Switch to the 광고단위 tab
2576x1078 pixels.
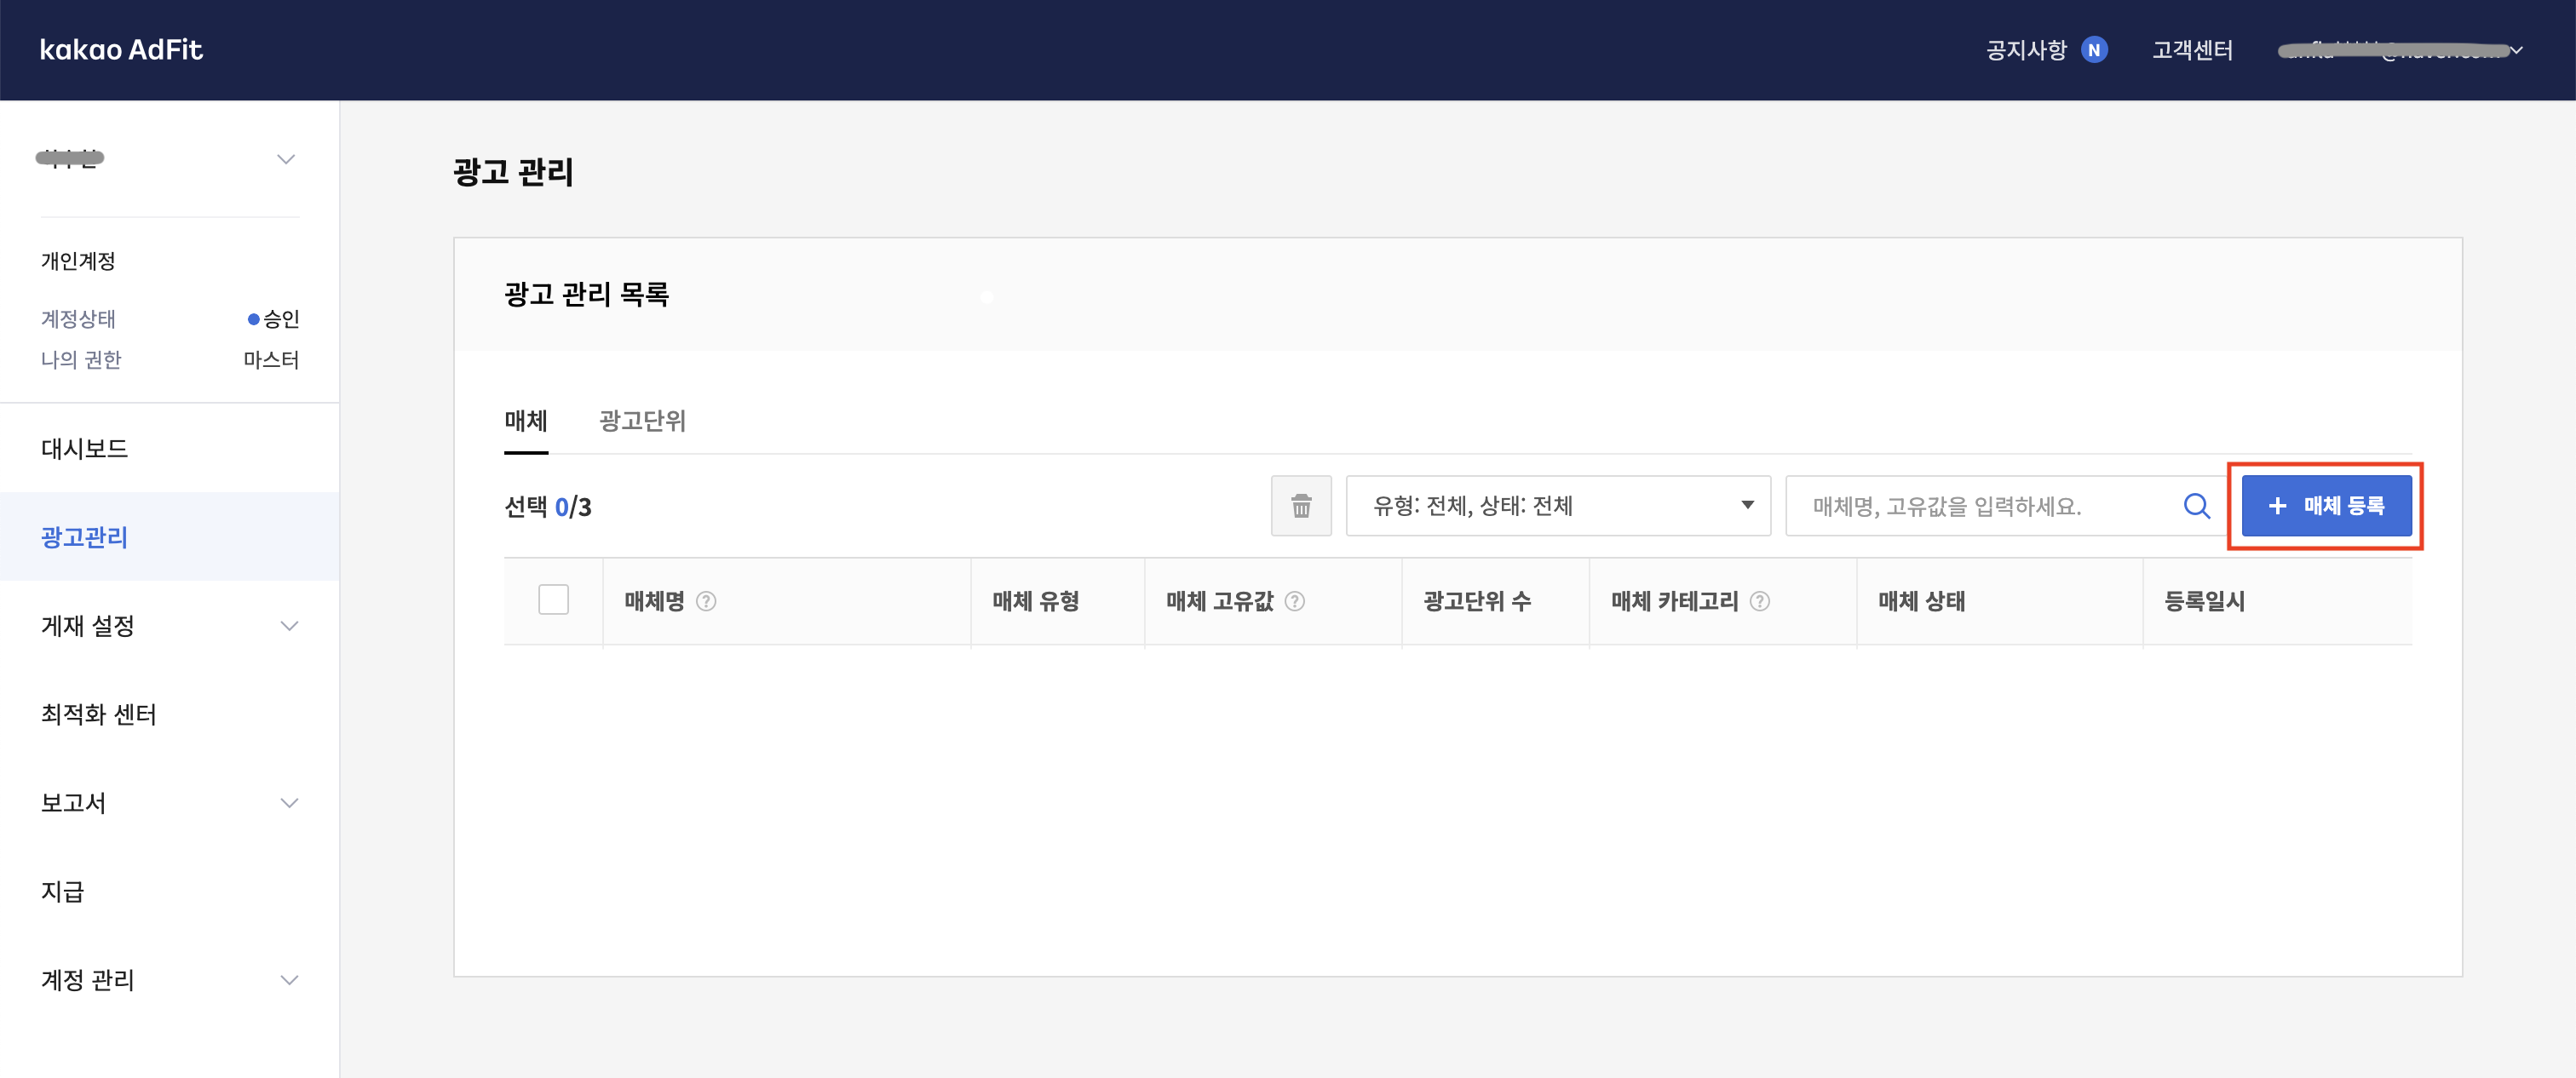(x=642, y=421)
